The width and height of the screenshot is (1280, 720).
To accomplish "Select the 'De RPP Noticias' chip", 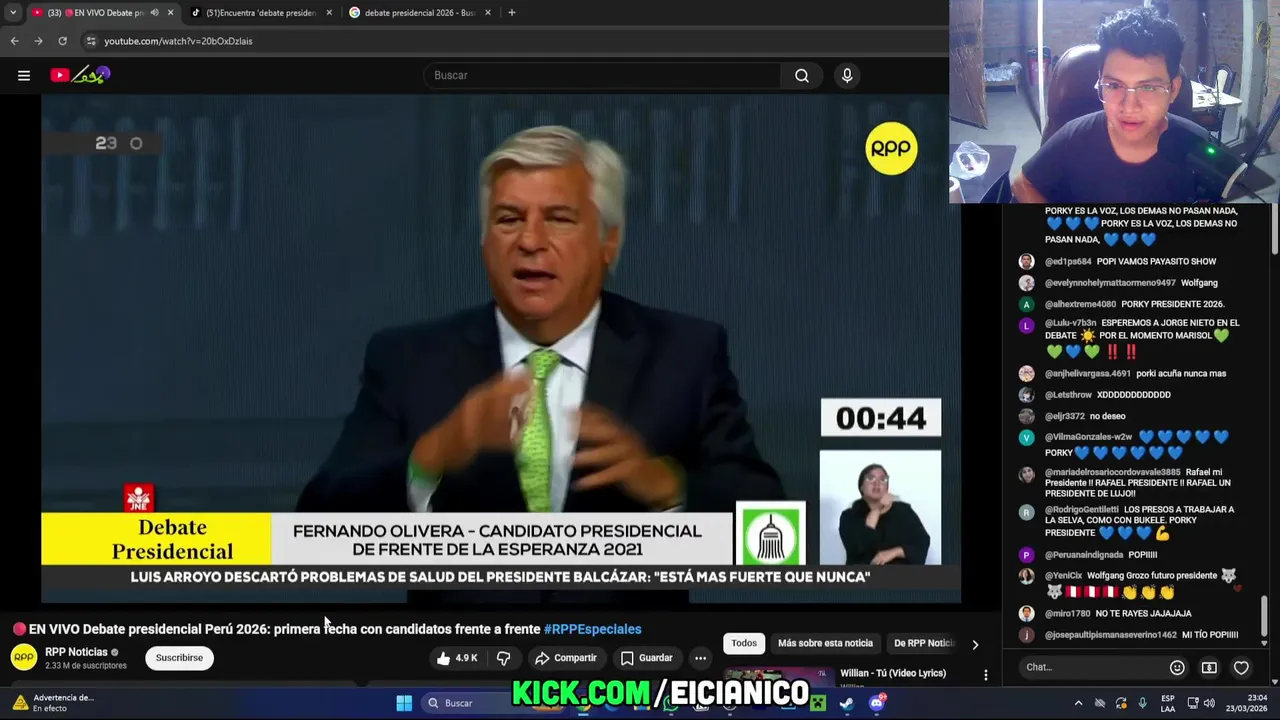I will coord(922,643).
